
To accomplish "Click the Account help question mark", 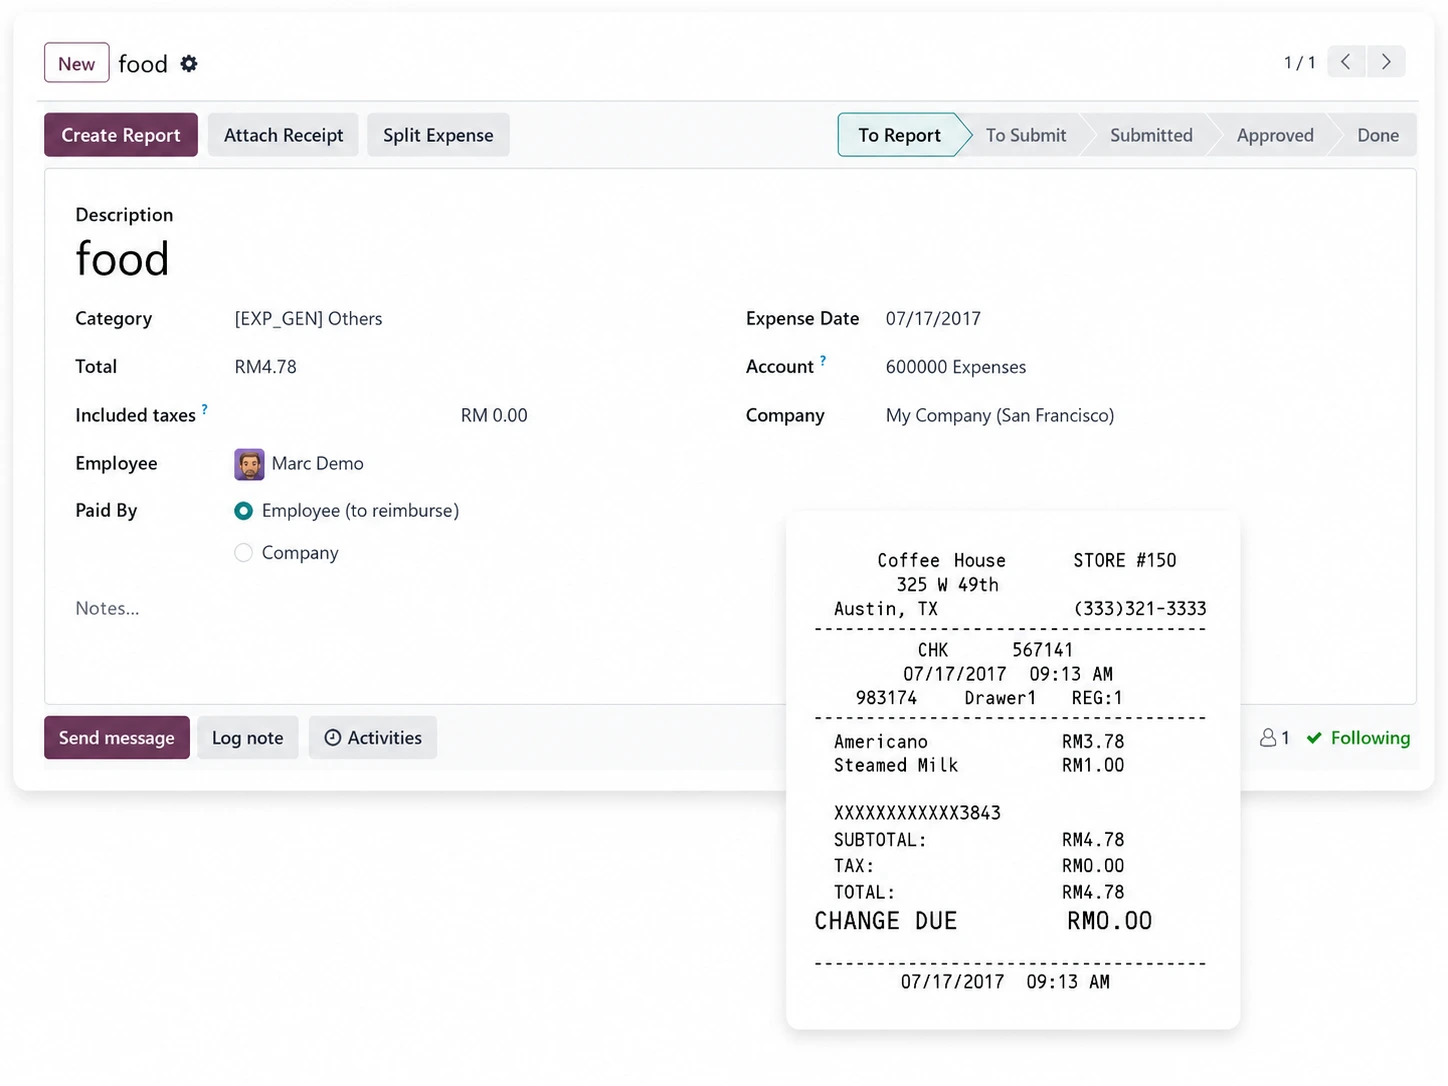I will (823, 360).
